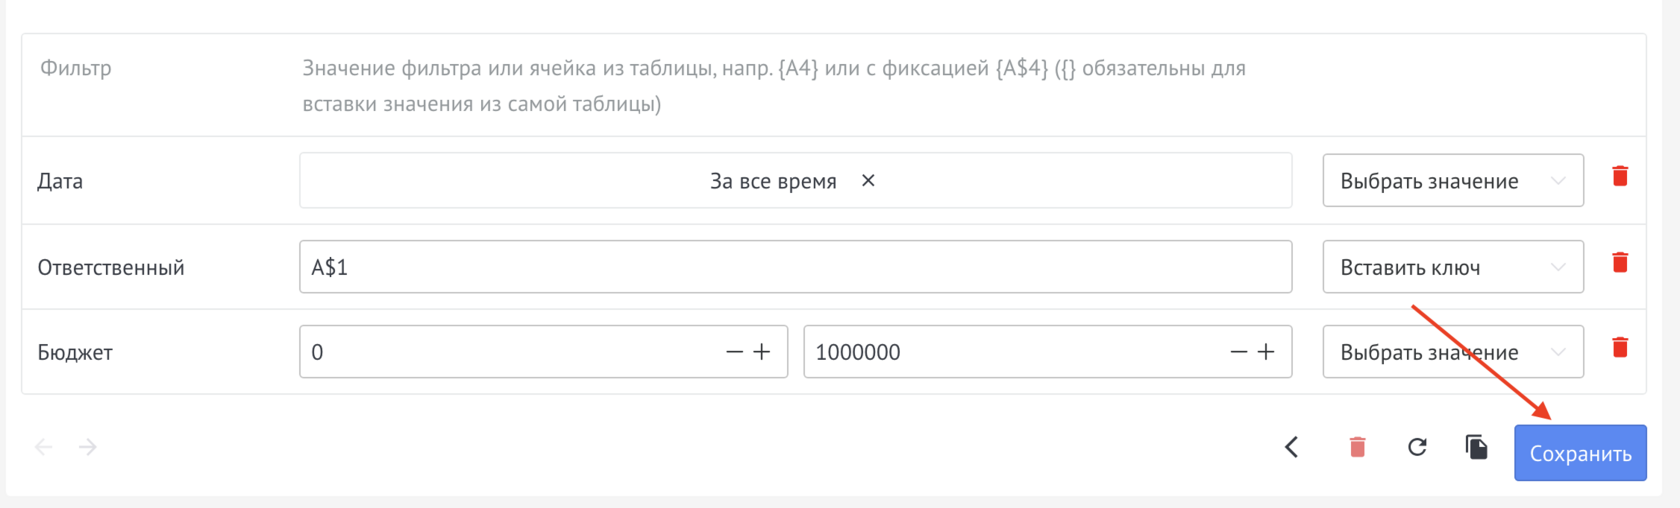This screenshot has width=1680, height=508.
Task: Clear the За все время date value
Action: pos(868,181)
